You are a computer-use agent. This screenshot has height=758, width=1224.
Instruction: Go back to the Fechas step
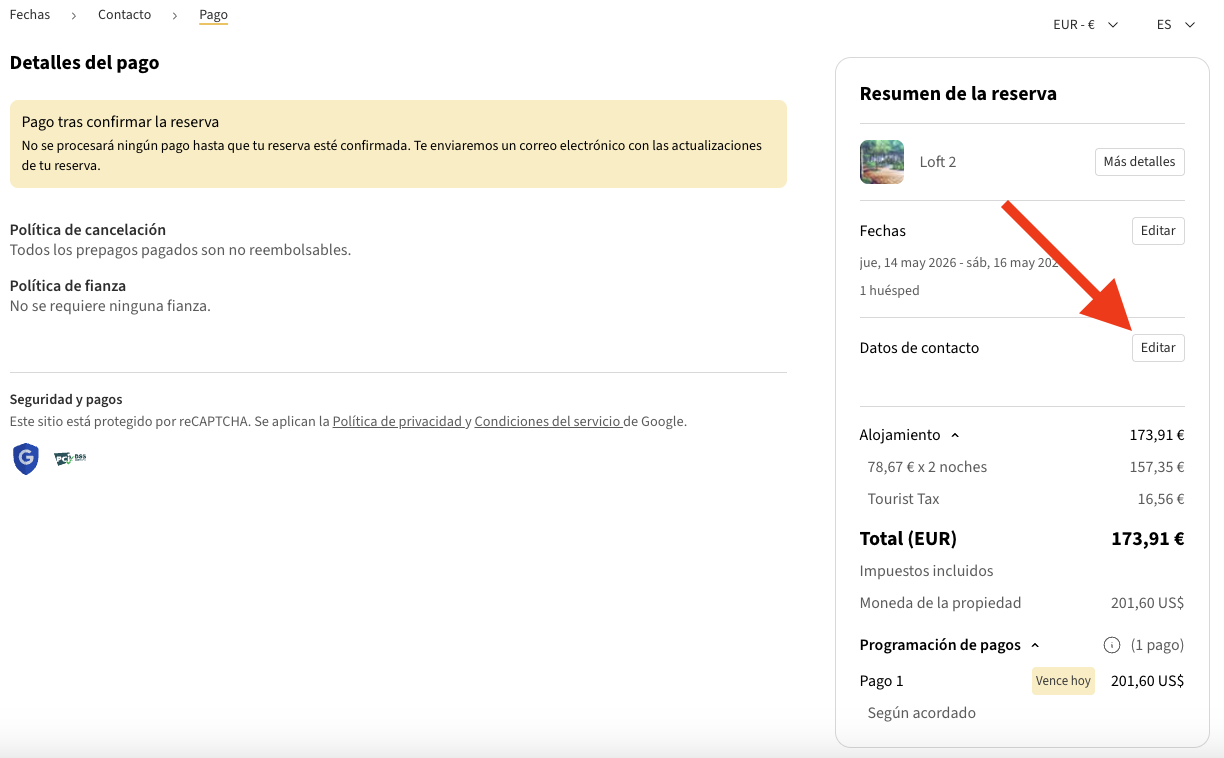30,15
